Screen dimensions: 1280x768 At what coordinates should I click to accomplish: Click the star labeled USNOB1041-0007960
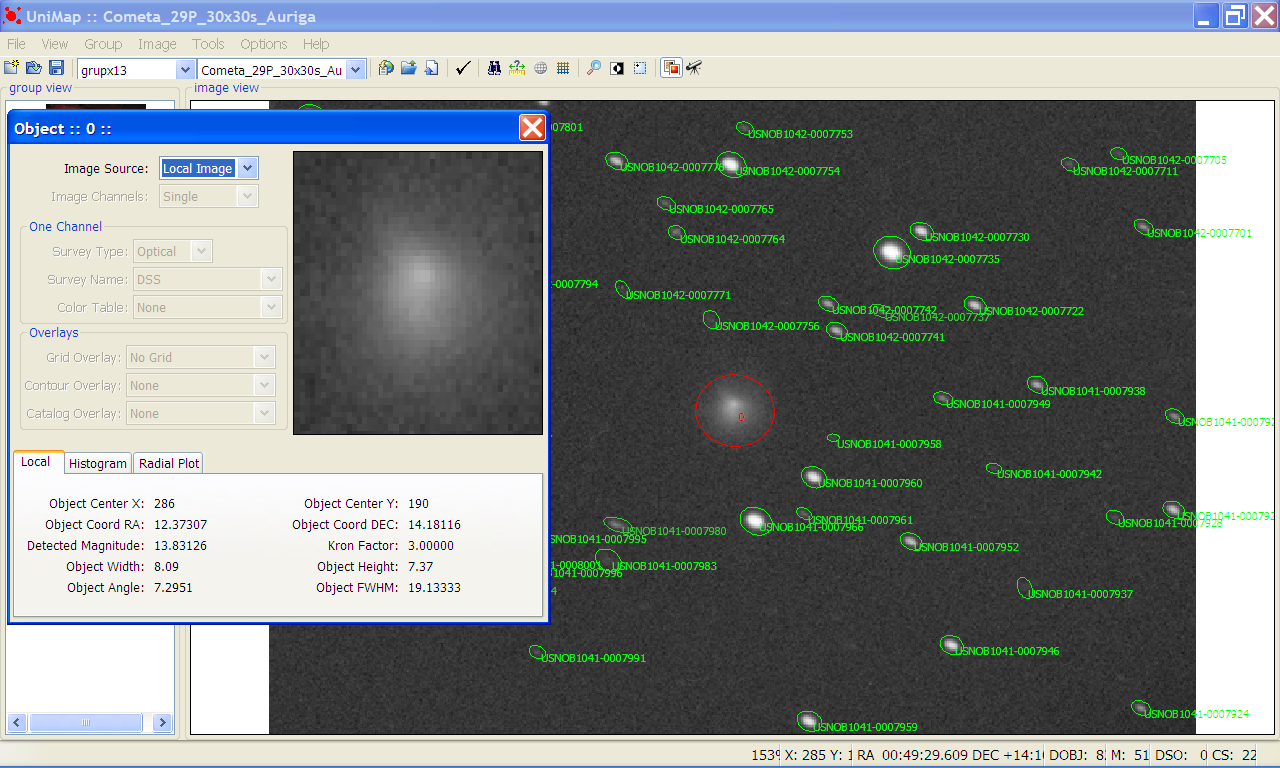coord(813,477)
